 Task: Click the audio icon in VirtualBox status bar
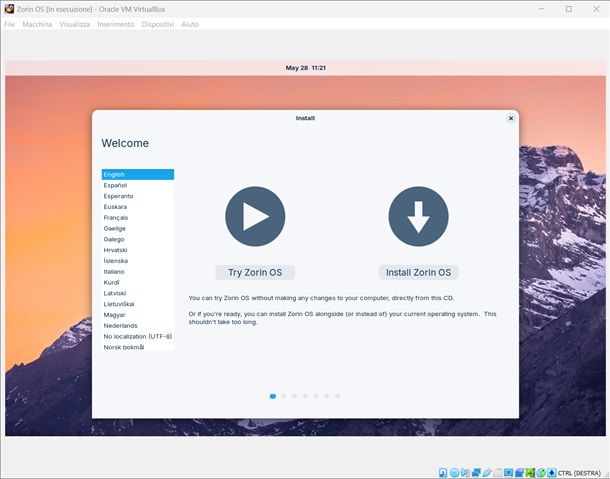coord(465,473)
